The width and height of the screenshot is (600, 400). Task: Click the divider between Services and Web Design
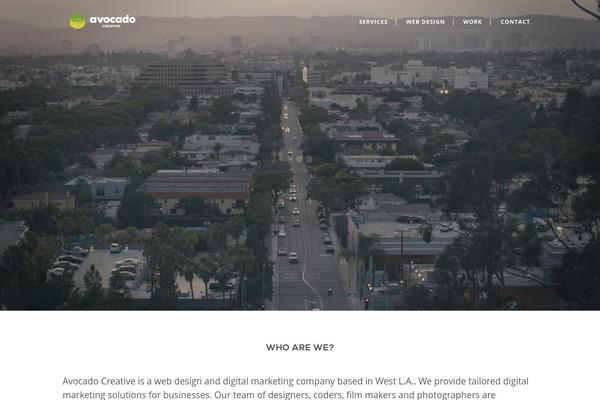[x=396, y=22]
